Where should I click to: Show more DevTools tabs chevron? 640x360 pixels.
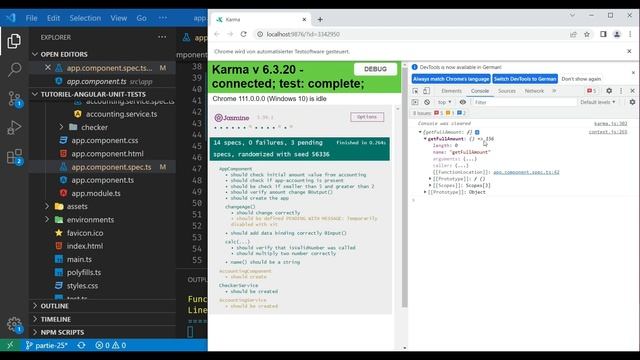554,91
